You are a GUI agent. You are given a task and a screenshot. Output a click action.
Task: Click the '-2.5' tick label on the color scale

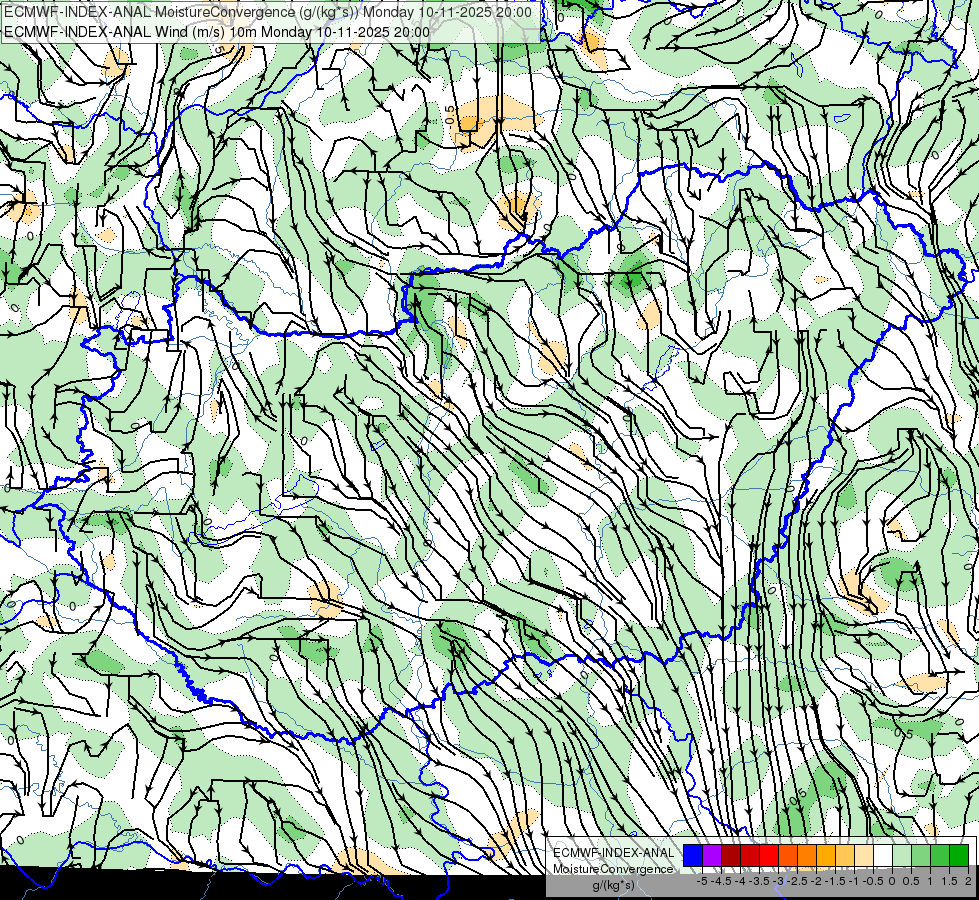(x=799, y=881)
